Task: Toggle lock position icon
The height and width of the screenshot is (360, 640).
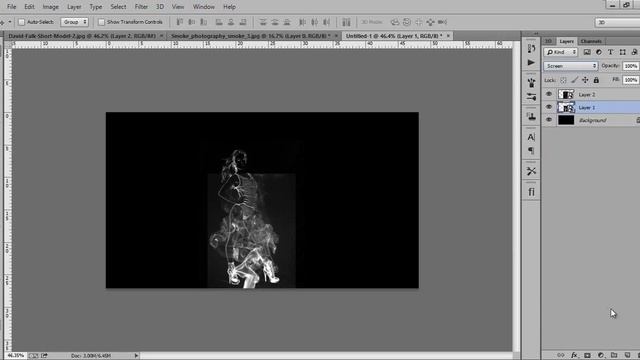Action: click(585, 80)
